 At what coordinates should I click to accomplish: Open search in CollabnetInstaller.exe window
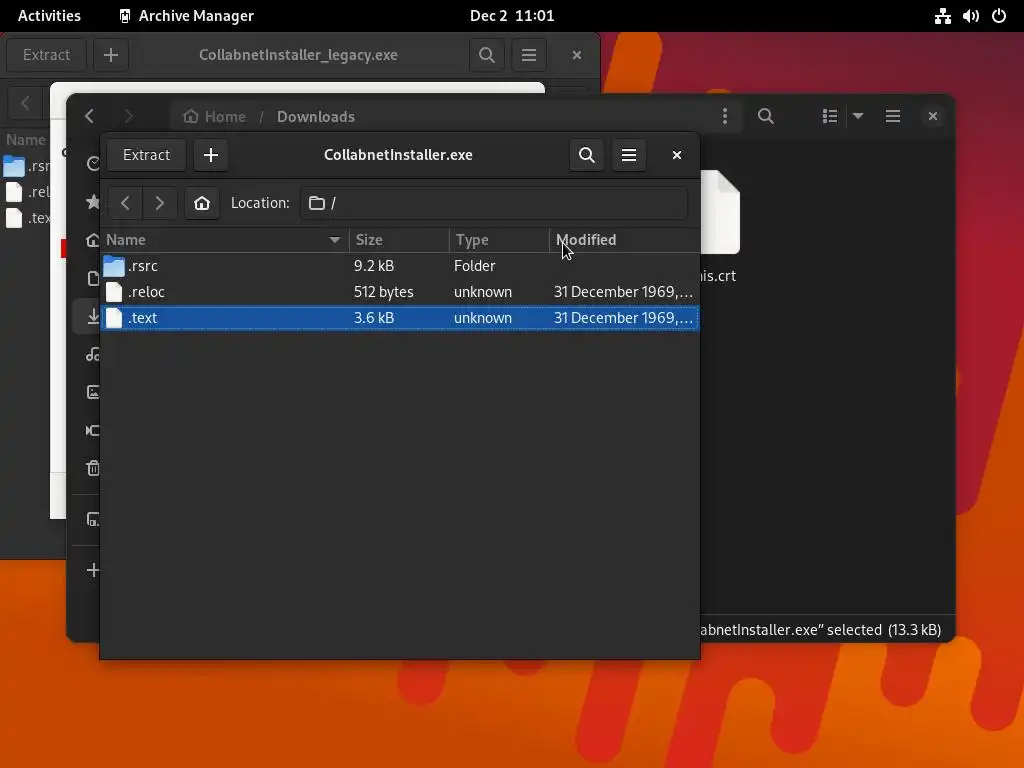pos(586,155)
